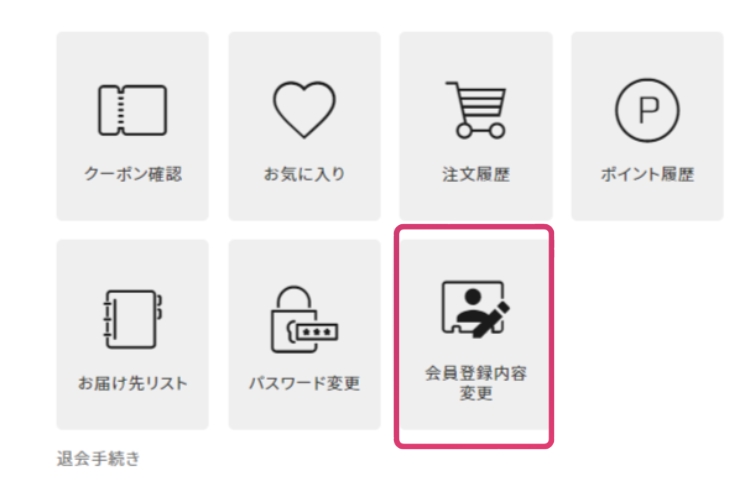Viewport: 750px width, 480px height.
Task: Go to order history tile
Action: click(476, 126)
